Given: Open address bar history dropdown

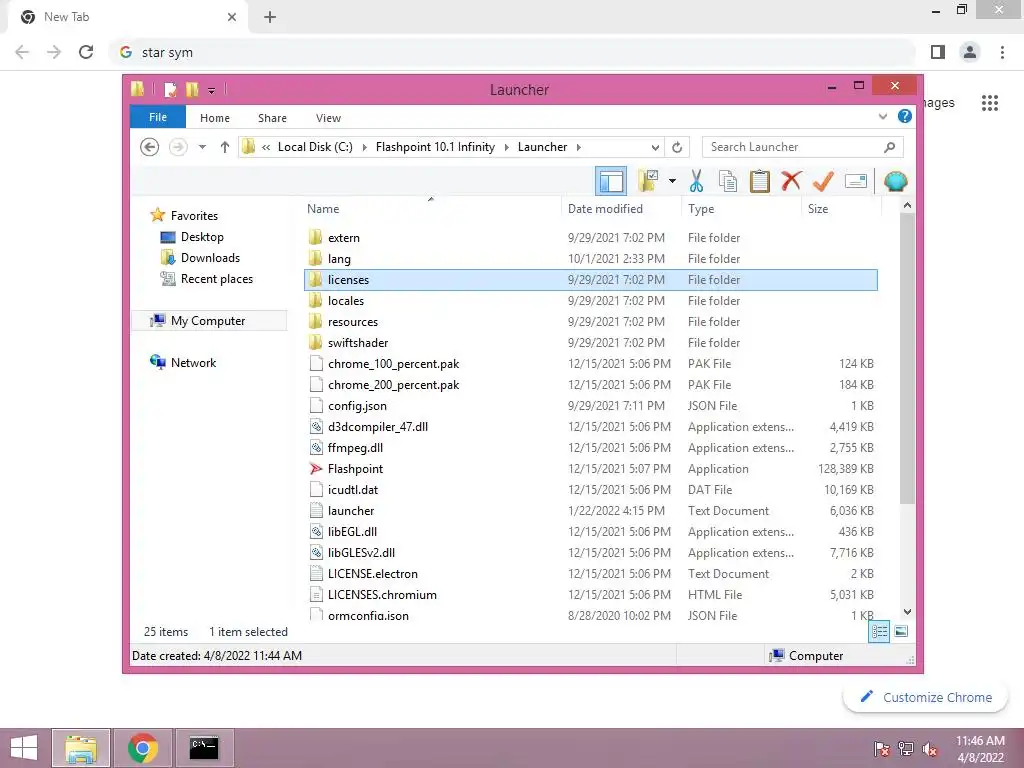Looking at the screenshot, I should click(x=655, y=147).
